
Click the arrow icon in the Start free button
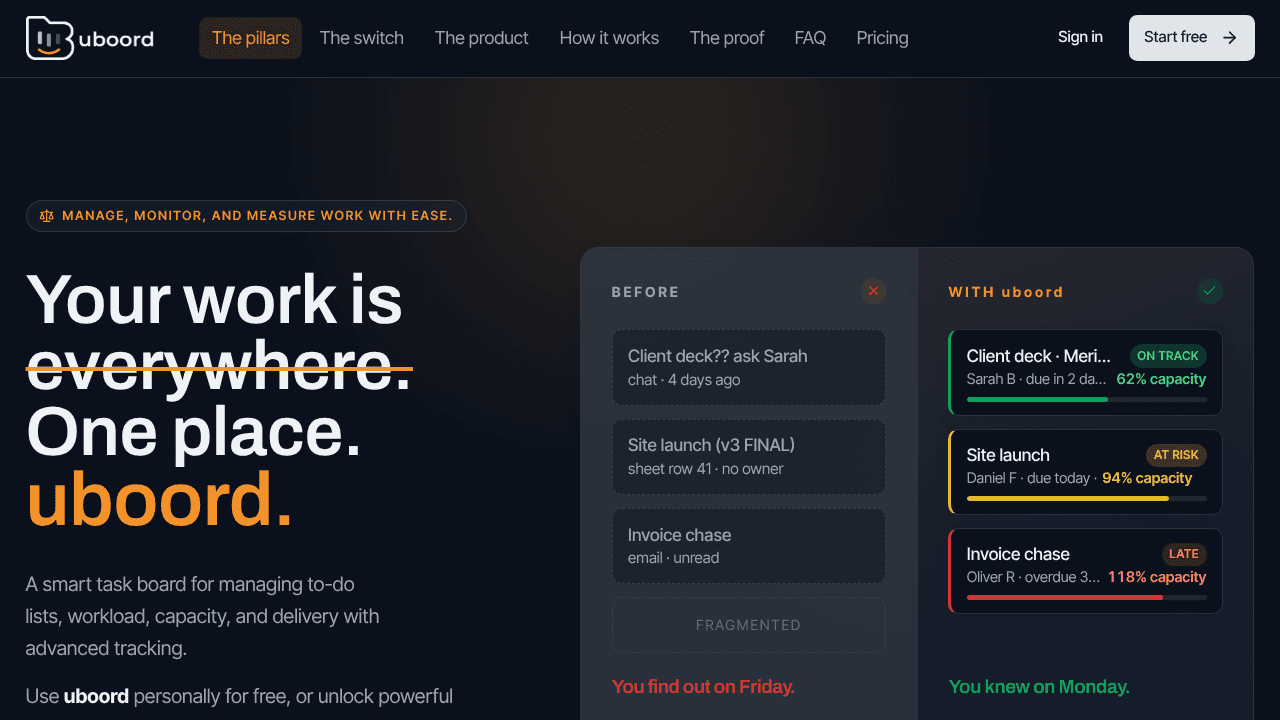click(1230, 38)
